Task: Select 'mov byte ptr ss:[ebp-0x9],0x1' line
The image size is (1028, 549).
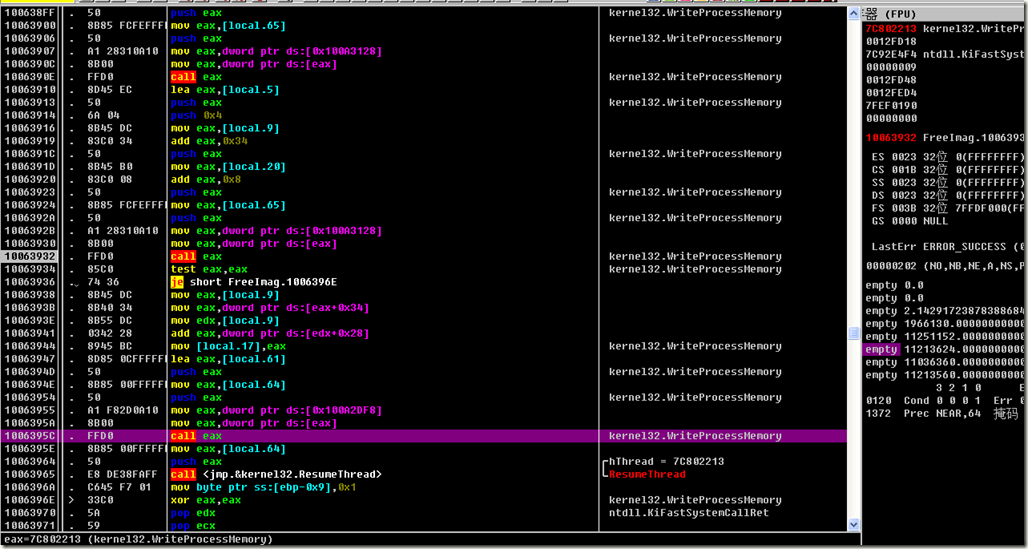Action: (263, 487)
